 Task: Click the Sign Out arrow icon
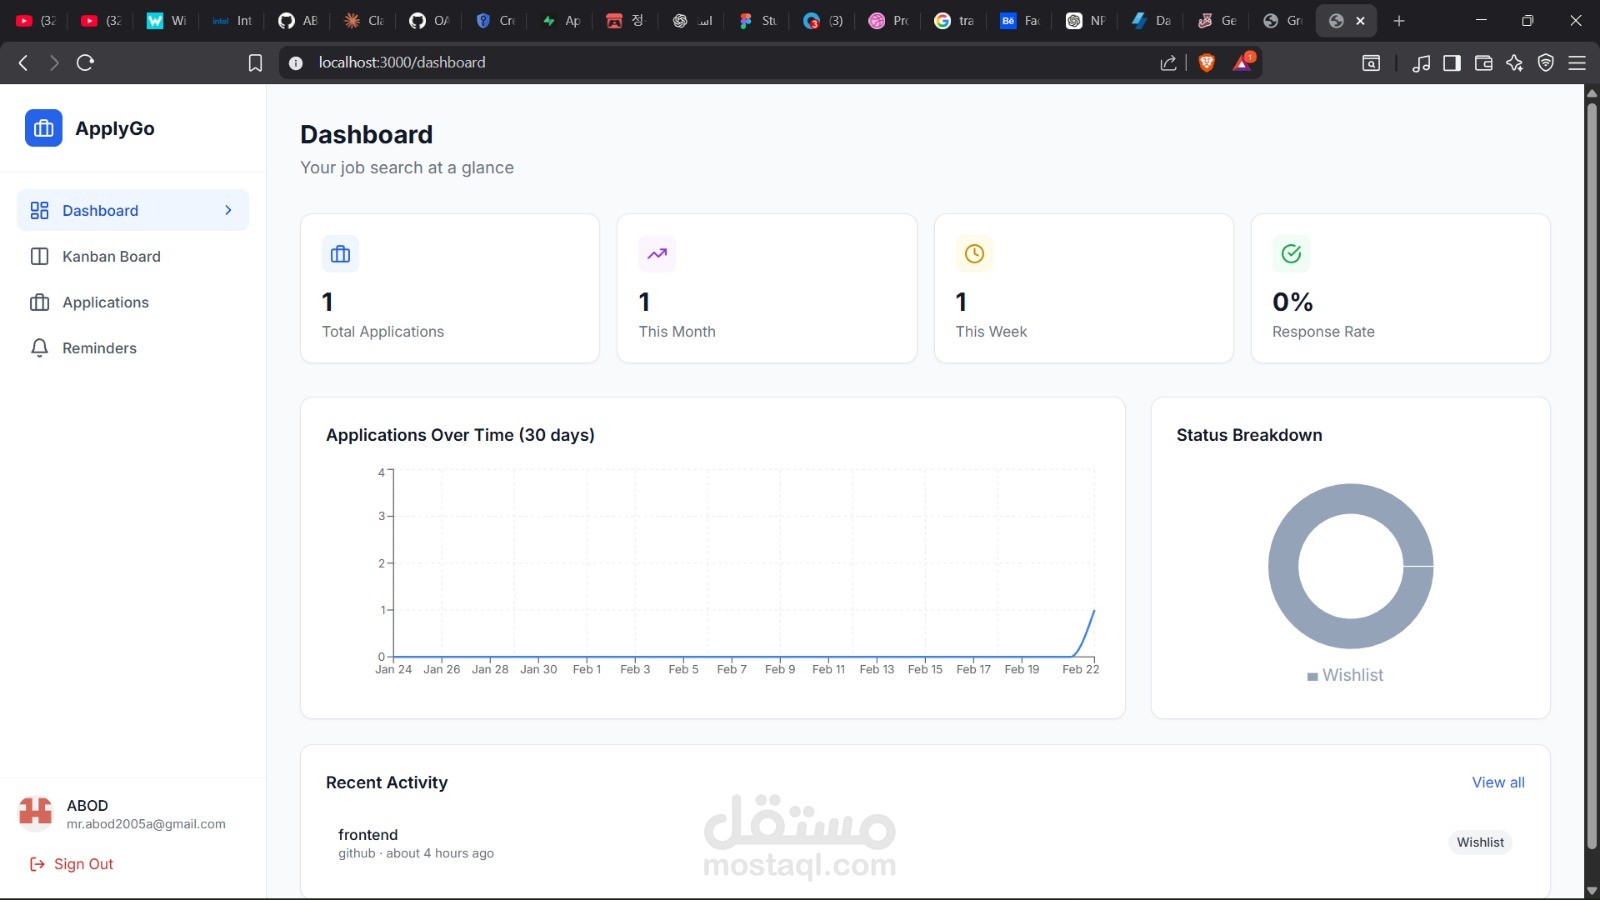point(37,864)
